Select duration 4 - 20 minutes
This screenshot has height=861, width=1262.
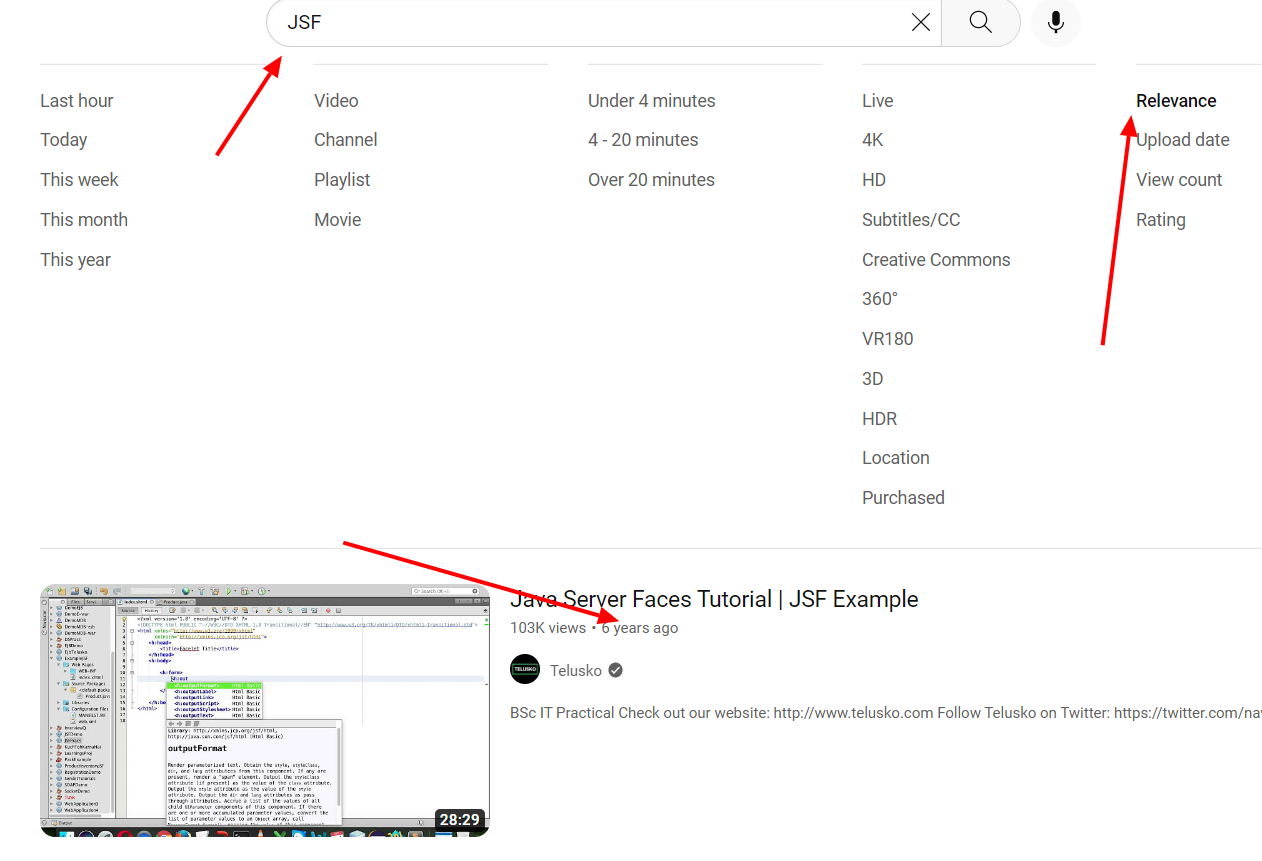(x=643, y=140)
